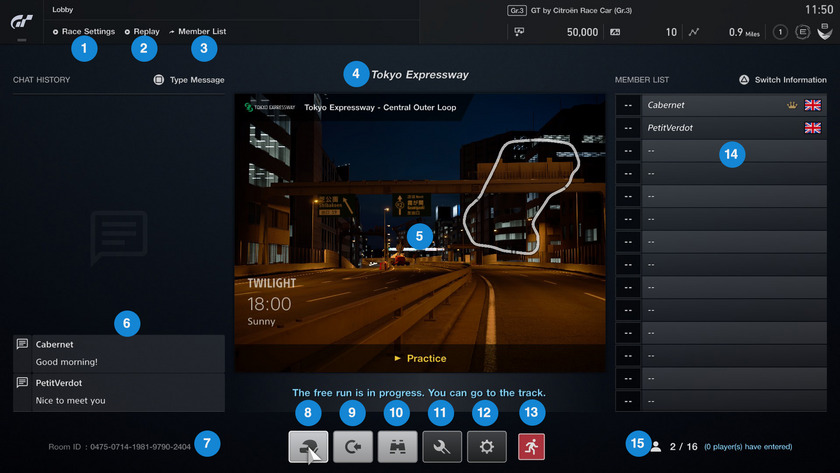Screen dimensions: 840x473
Task: Open spectator mode with binoculars icon
Action: [397, 447]
